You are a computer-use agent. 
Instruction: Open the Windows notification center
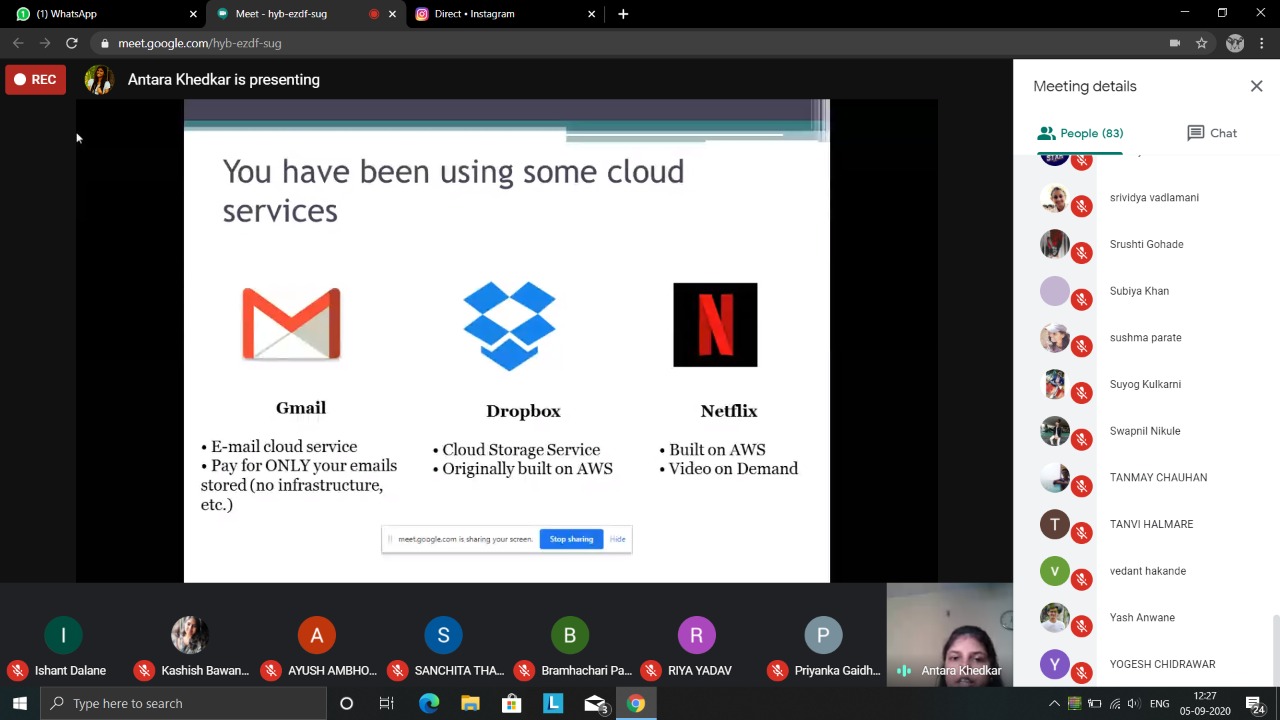[1254, 703]
